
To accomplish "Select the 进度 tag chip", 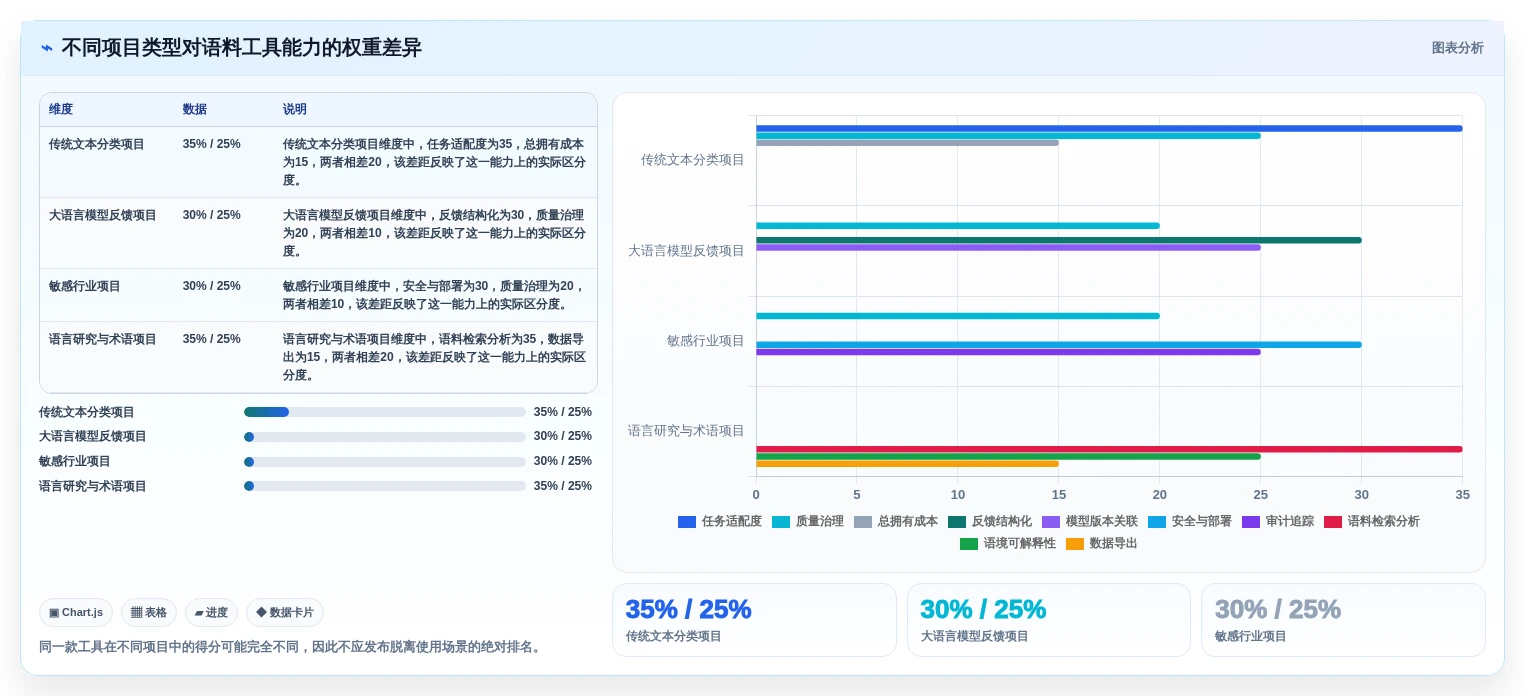I will click(x=211, y=612).
